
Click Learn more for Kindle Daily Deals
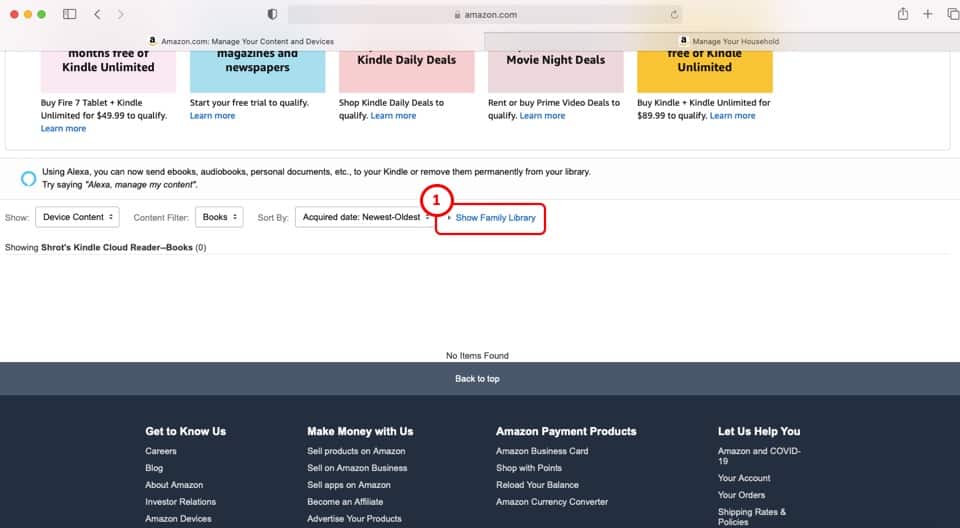click(x=393, y=116)
